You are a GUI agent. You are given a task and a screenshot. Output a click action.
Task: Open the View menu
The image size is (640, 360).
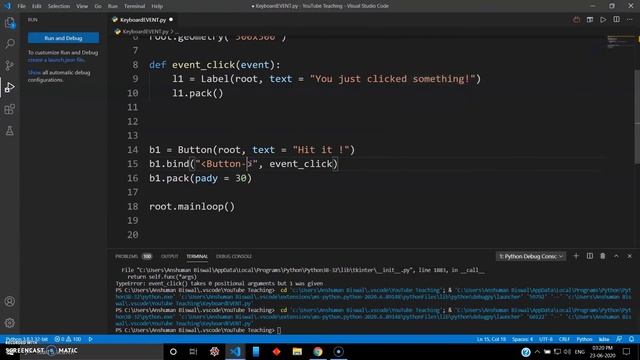pyautogui.click(x=82, y=6)
